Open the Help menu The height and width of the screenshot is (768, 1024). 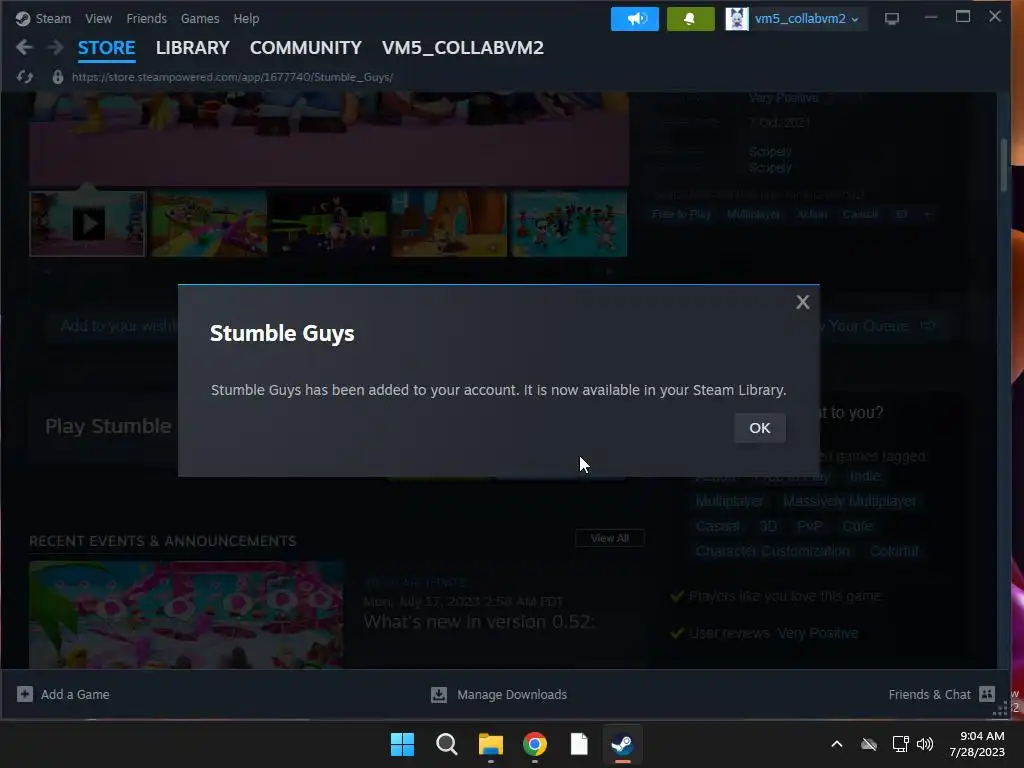(246, 18)
